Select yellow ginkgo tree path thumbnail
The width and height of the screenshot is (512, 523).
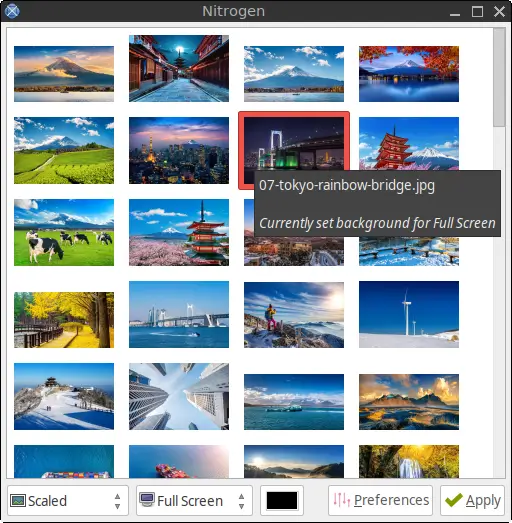64,320
